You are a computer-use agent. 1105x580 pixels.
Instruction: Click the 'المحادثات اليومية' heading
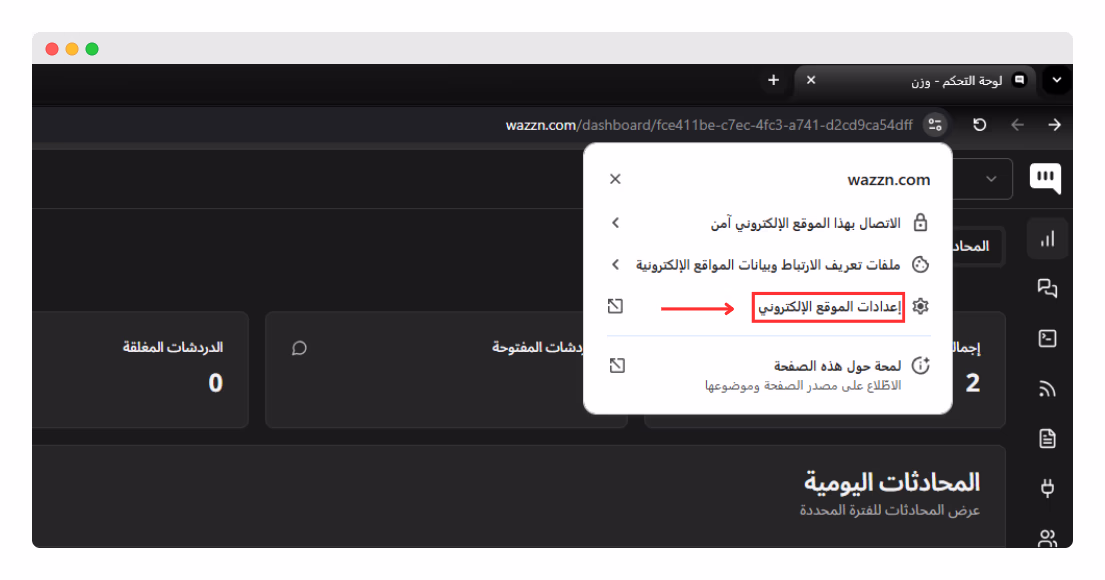pos(891,482)
